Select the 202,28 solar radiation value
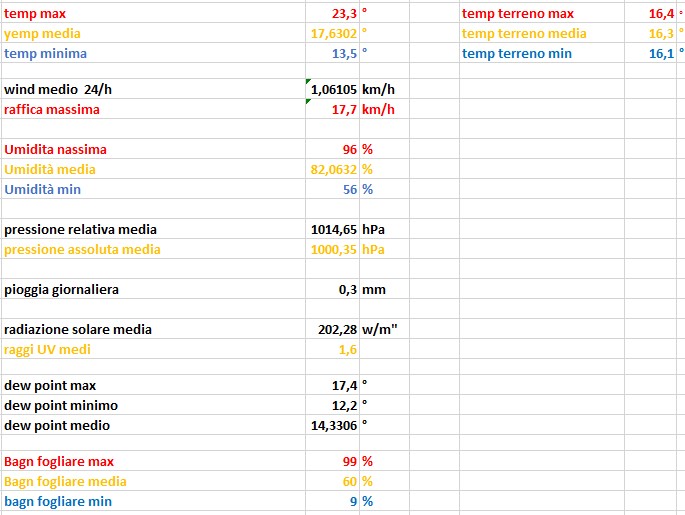 pyautogui.click(x=336, y=329)
